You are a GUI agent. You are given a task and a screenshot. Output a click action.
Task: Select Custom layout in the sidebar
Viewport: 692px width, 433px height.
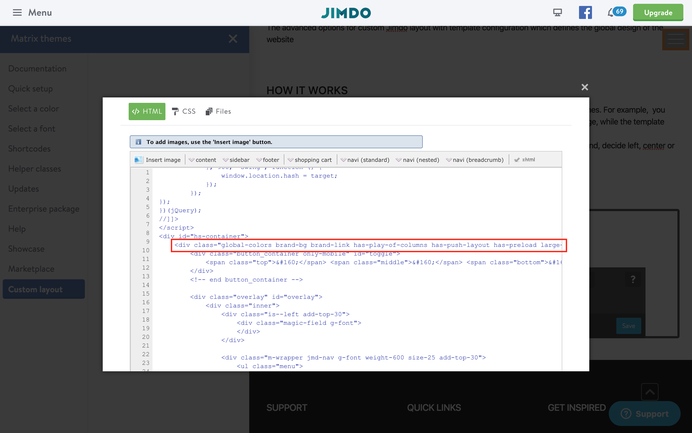pyautogui.click(x=44, y=289)
